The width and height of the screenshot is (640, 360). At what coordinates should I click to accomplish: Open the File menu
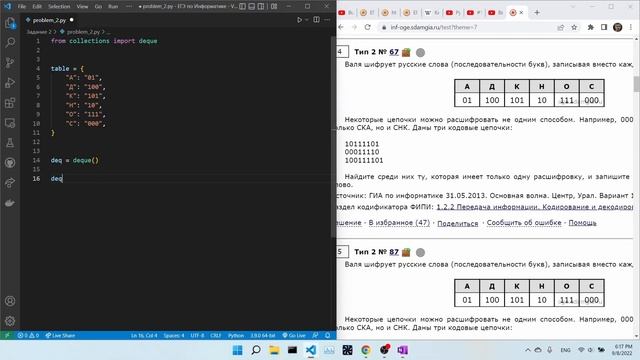tap(22, 7)
